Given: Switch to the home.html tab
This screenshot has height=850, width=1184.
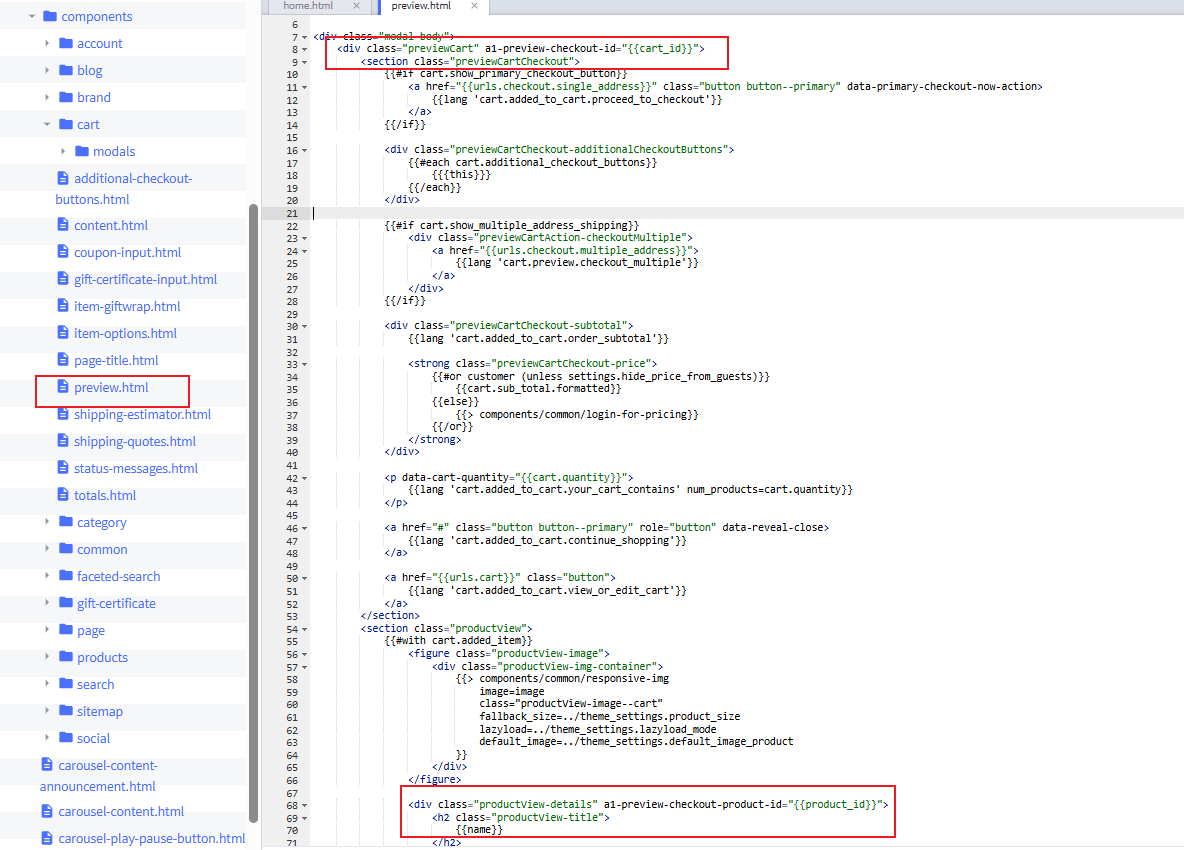Looking at the screenshot, I should pyautogui.click(x=308, y=6).
